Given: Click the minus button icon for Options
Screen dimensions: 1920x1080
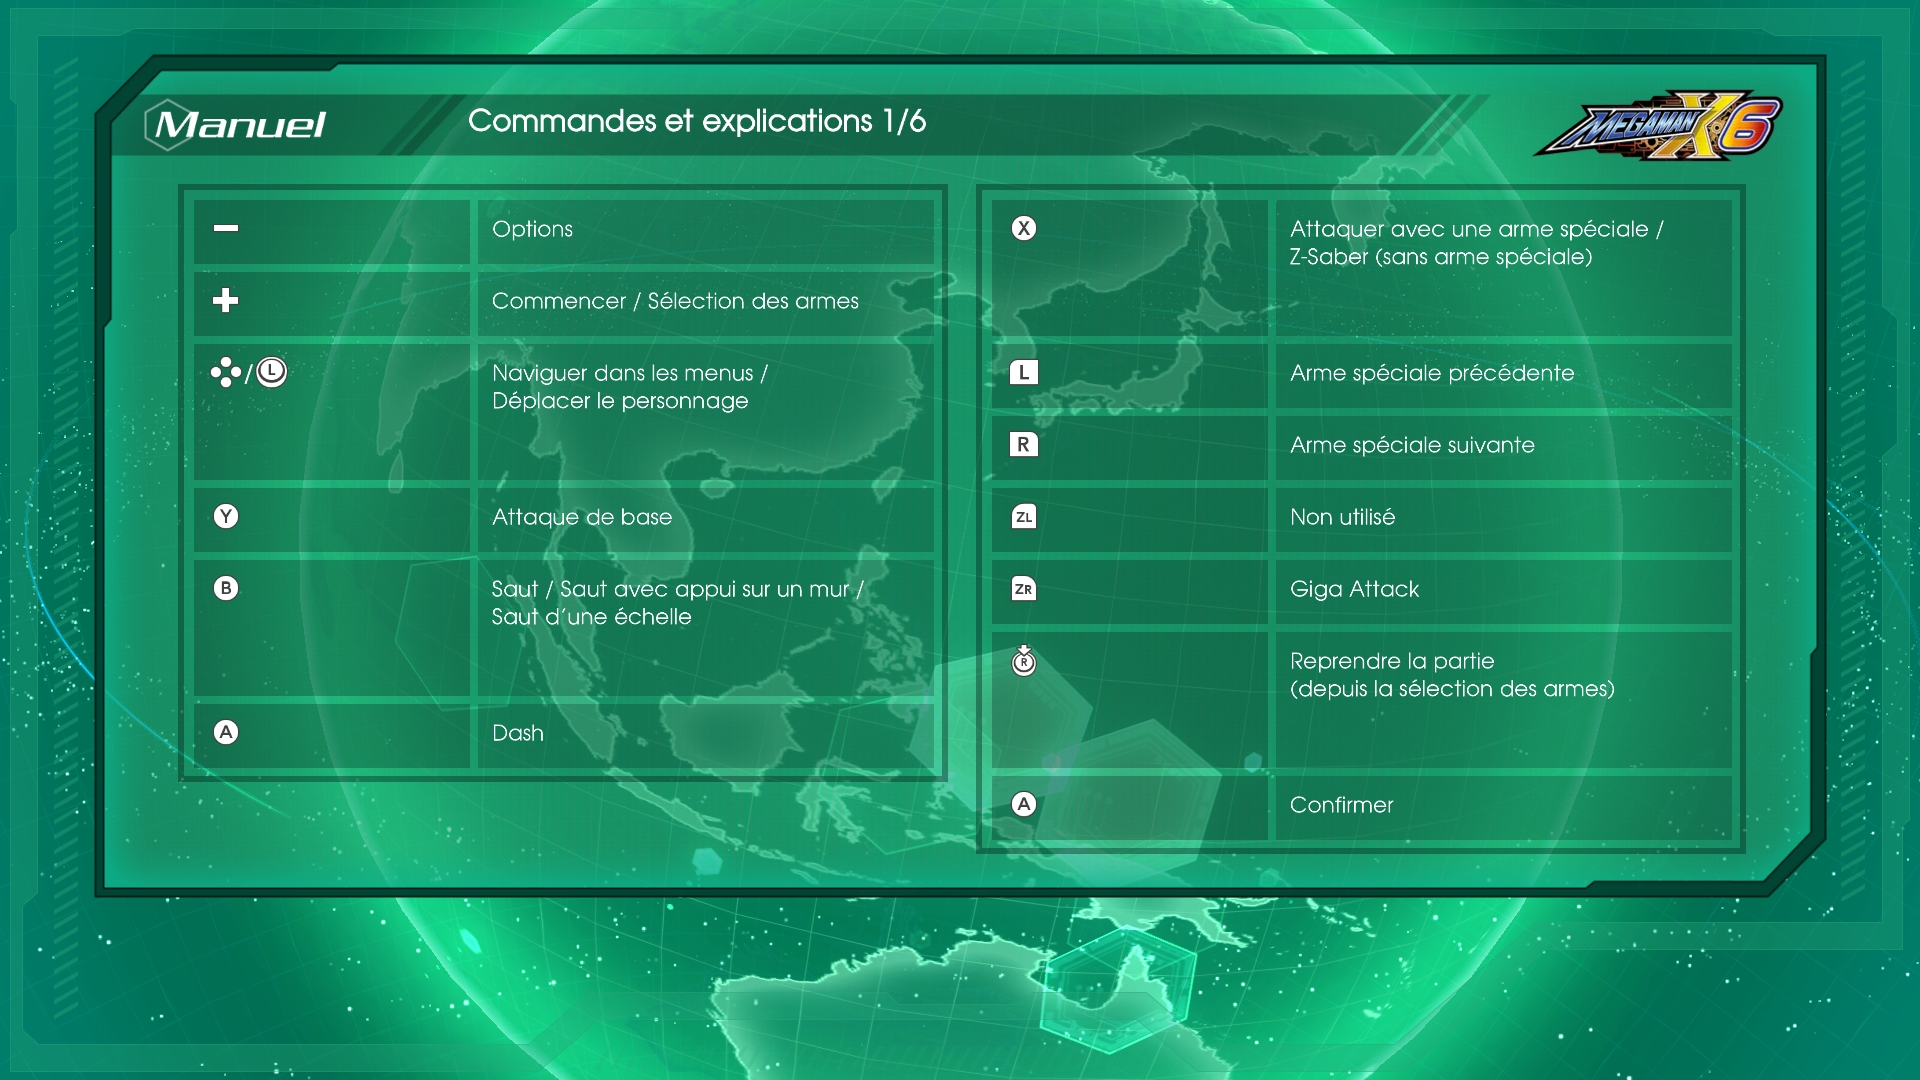Looking at the screenshot, I should 226,228.
